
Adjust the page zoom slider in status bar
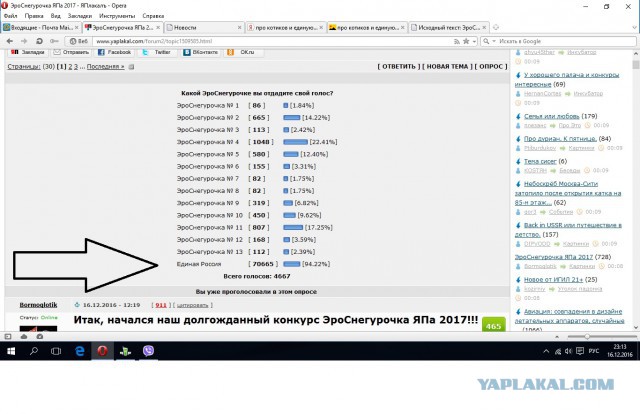coord(587,337)
